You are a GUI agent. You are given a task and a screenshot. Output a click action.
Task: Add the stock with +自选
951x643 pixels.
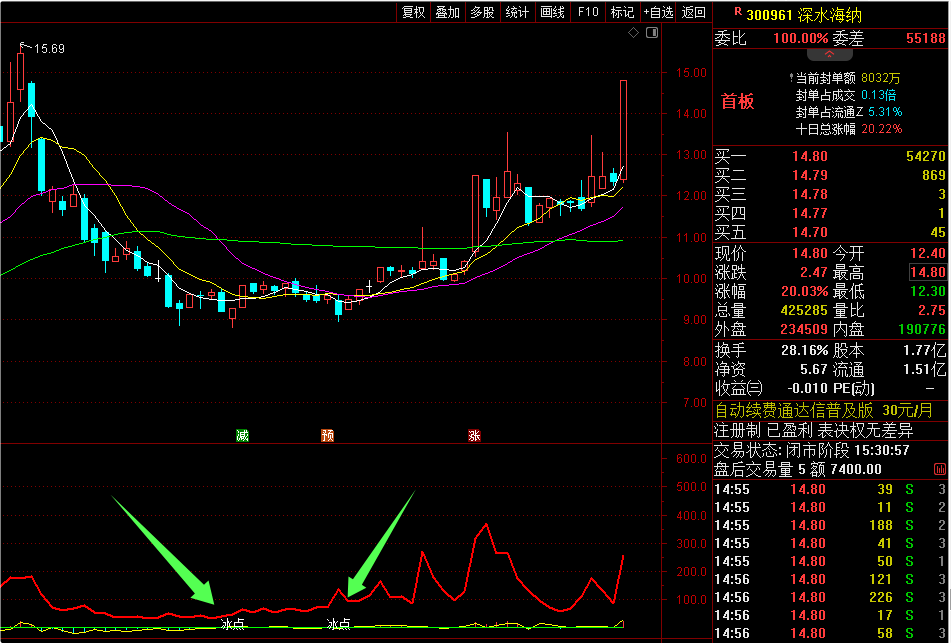[659, 12]
